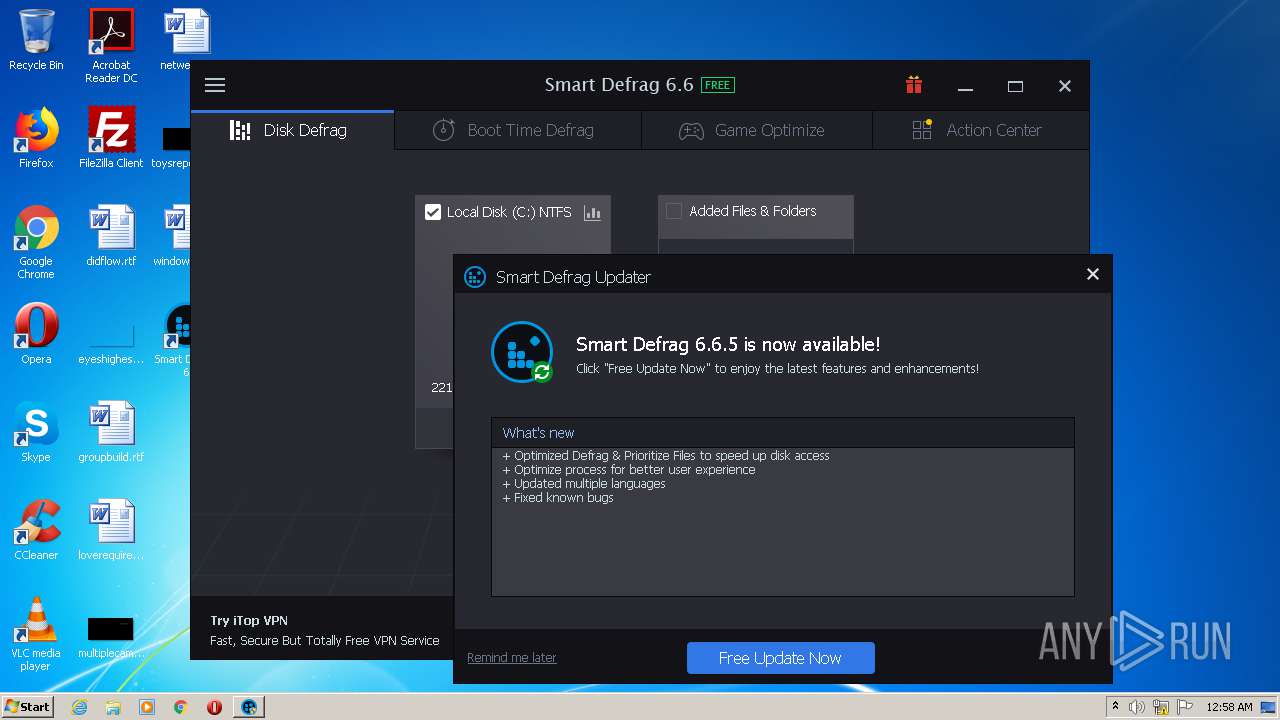Click the Remind me later link
The image size is (1280, 720).
click(x=512, y=658)
